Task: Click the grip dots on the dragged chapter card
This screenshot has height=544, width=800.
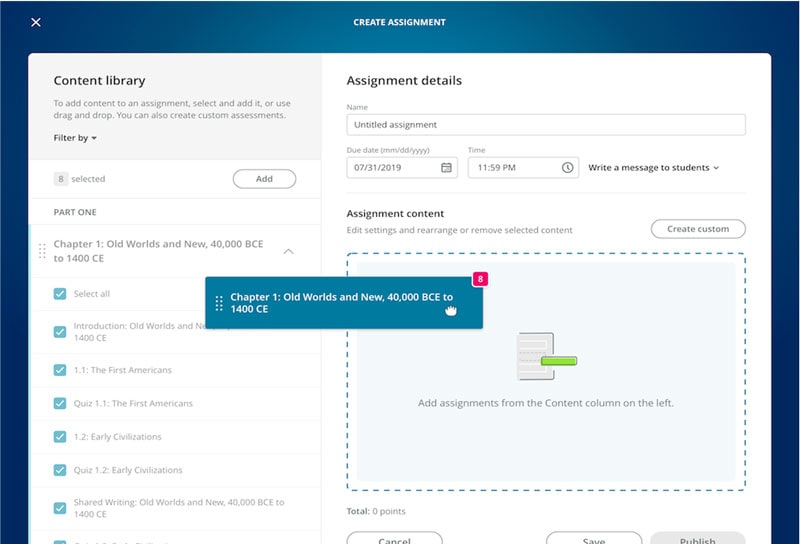Action: (x=219, y=303)
